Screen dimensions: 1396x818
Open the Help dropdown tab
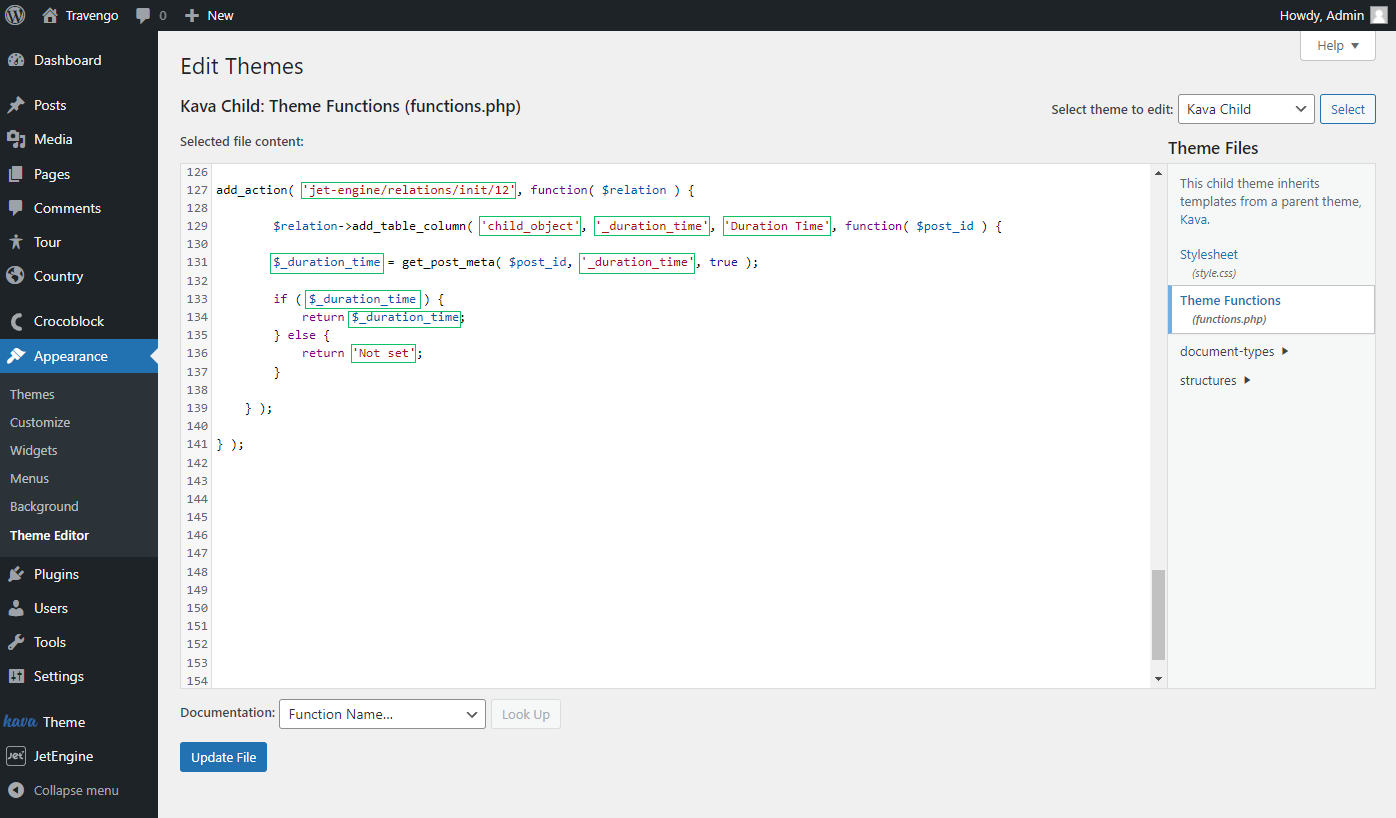(1338, 45)
